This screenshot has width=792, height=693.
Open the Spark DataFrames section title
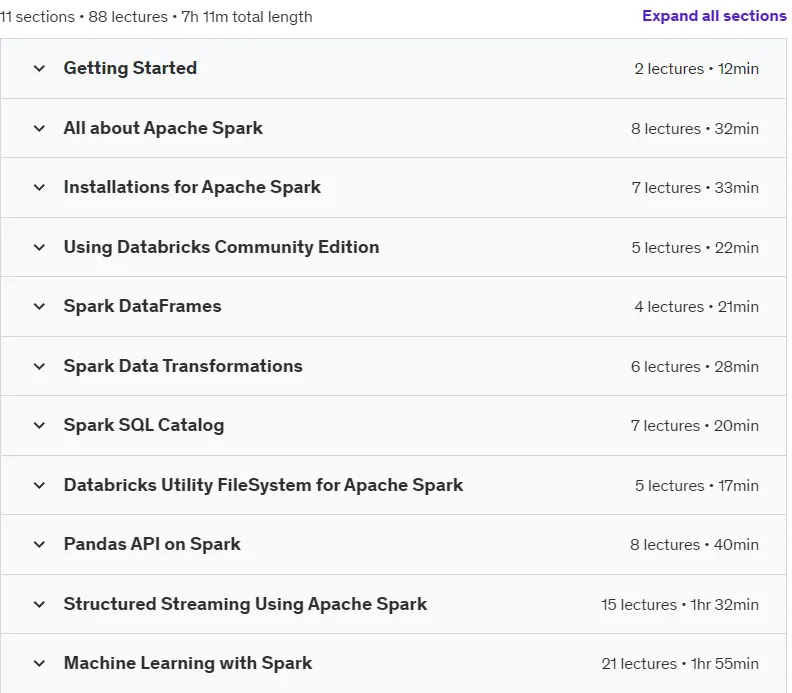click(x=142, y=306)
